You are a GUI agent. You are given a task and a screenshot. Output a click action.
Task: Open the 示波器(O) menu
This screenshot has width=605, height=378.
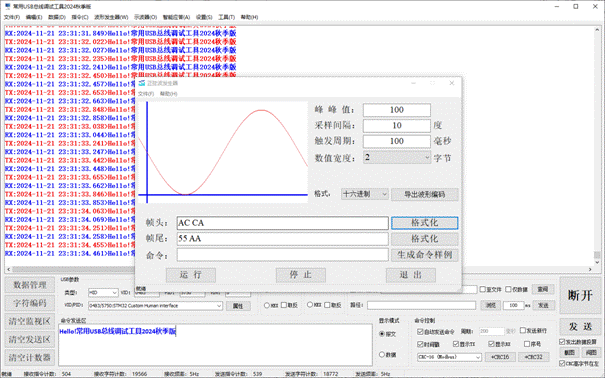[x=145, y=17]
